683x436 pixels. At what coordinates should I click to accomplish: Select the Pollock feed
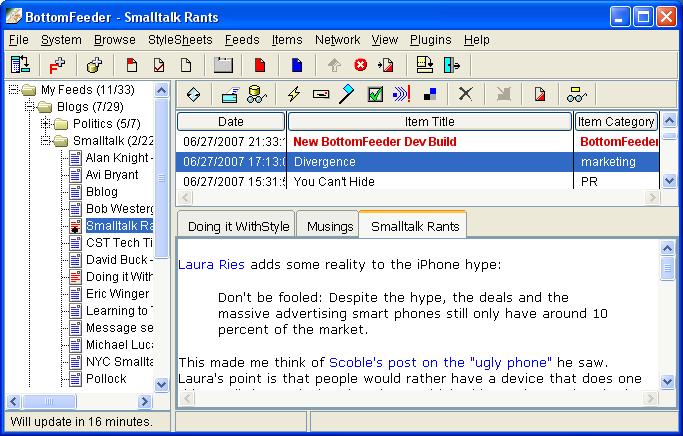pyautogui.click(x=106, y=379)
